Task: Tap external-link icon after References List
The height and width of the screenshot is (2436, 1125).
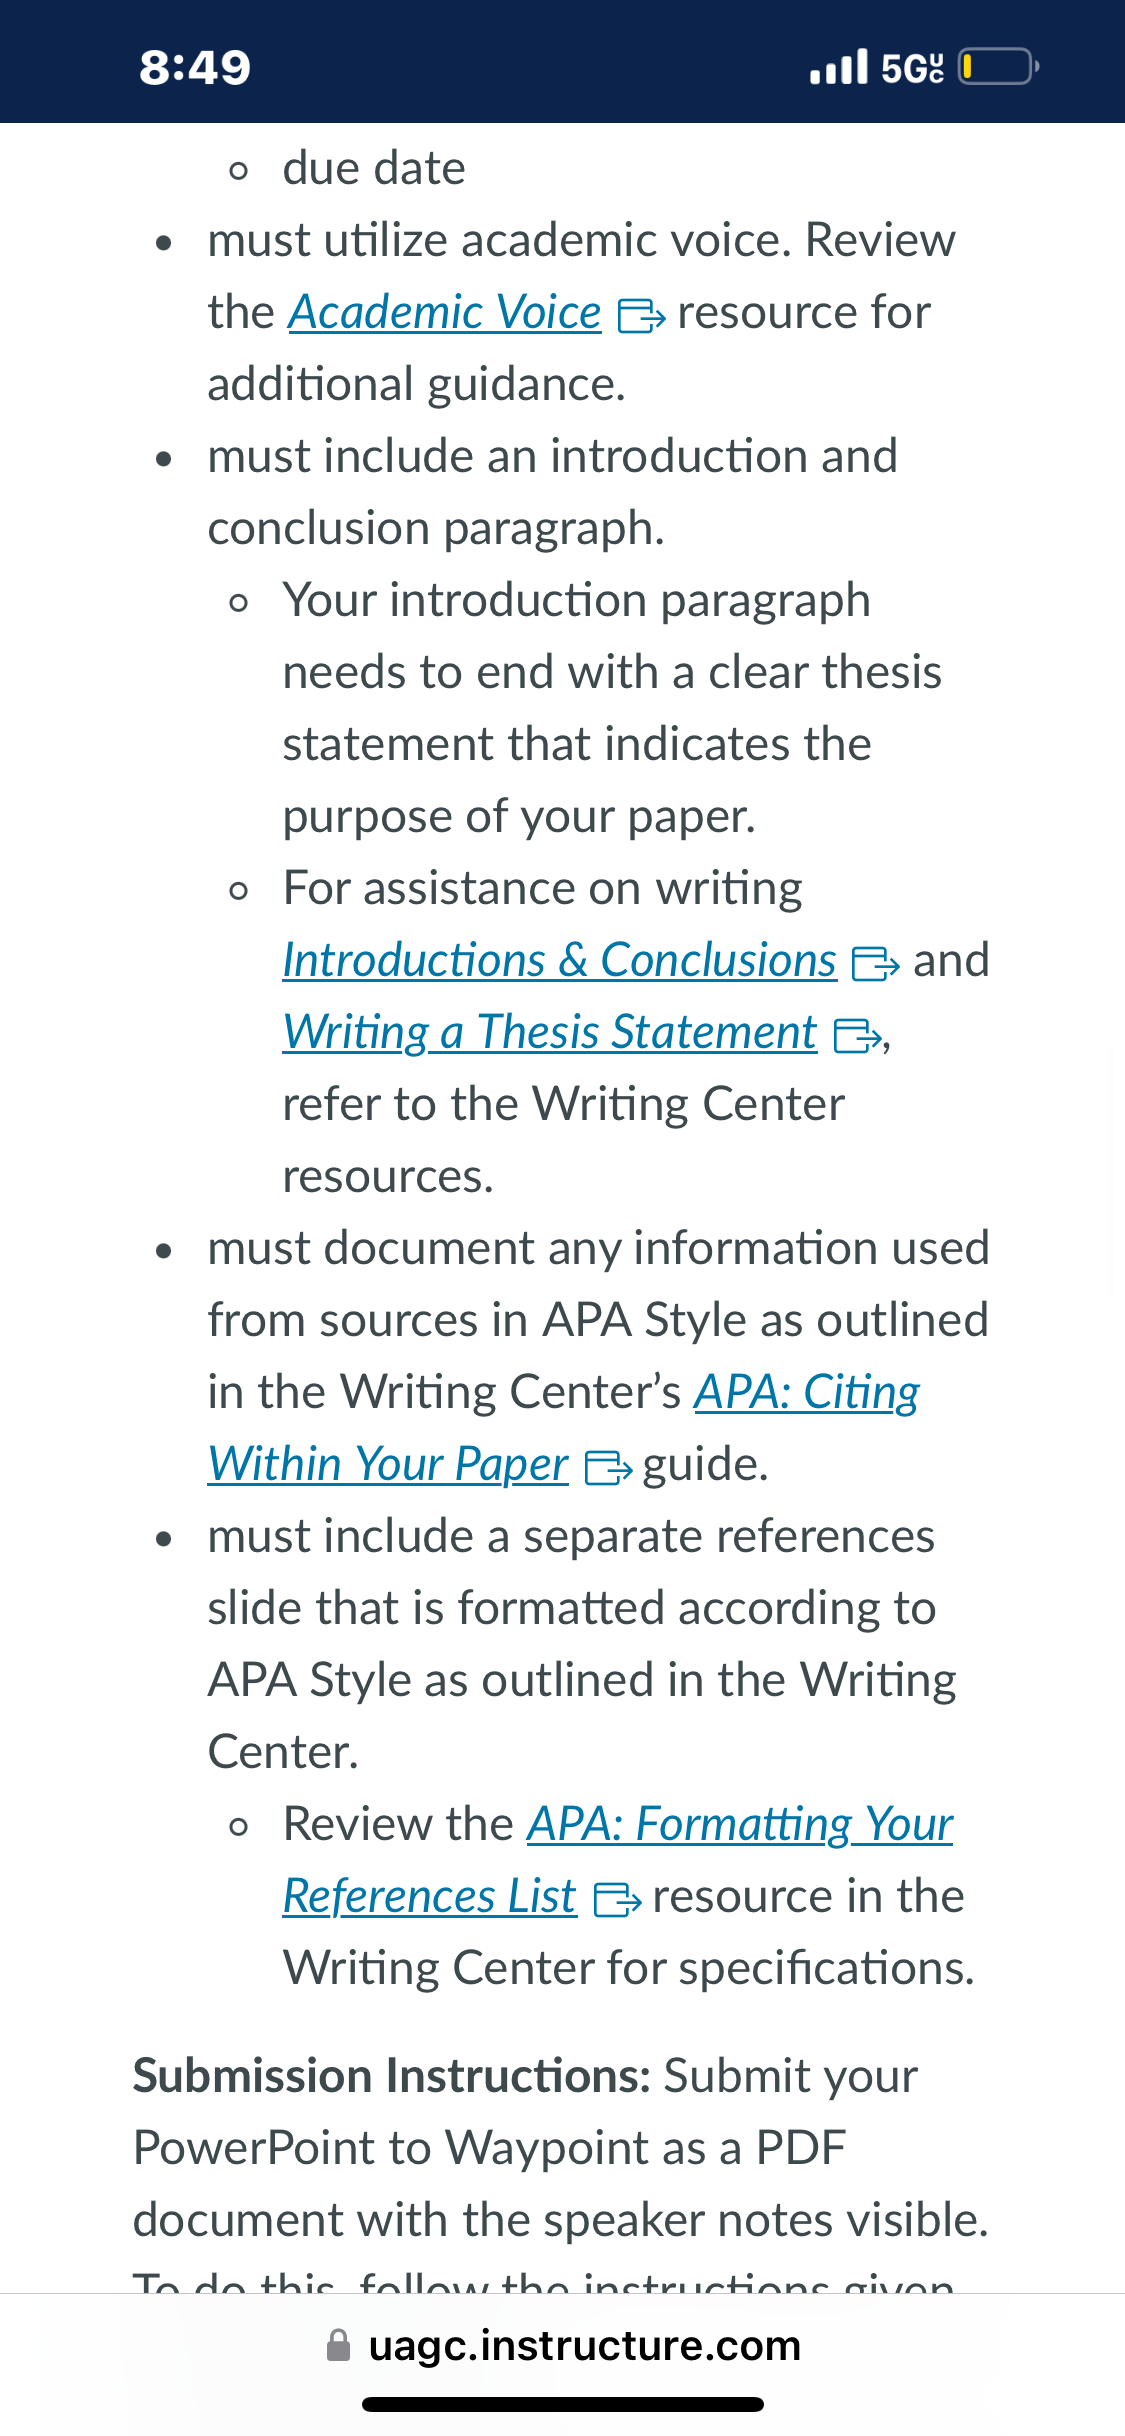Action: pyautogui.click(x=618, y=1900)
